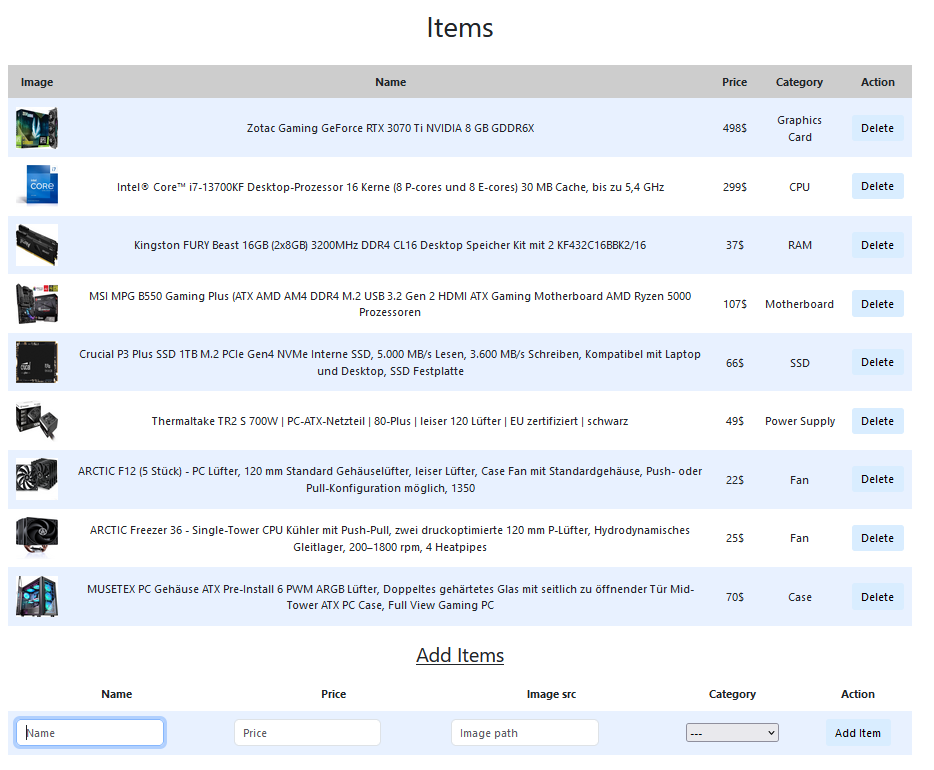Click the SSD category cell

[799, 363]
